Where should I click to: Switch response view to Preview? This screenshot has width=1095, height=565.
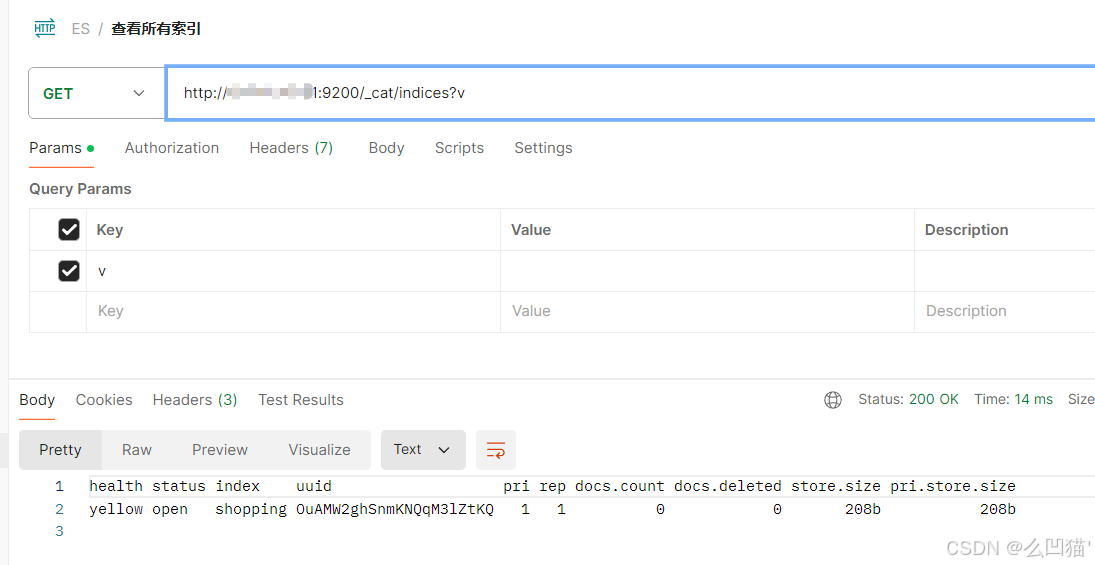point(220,450)
